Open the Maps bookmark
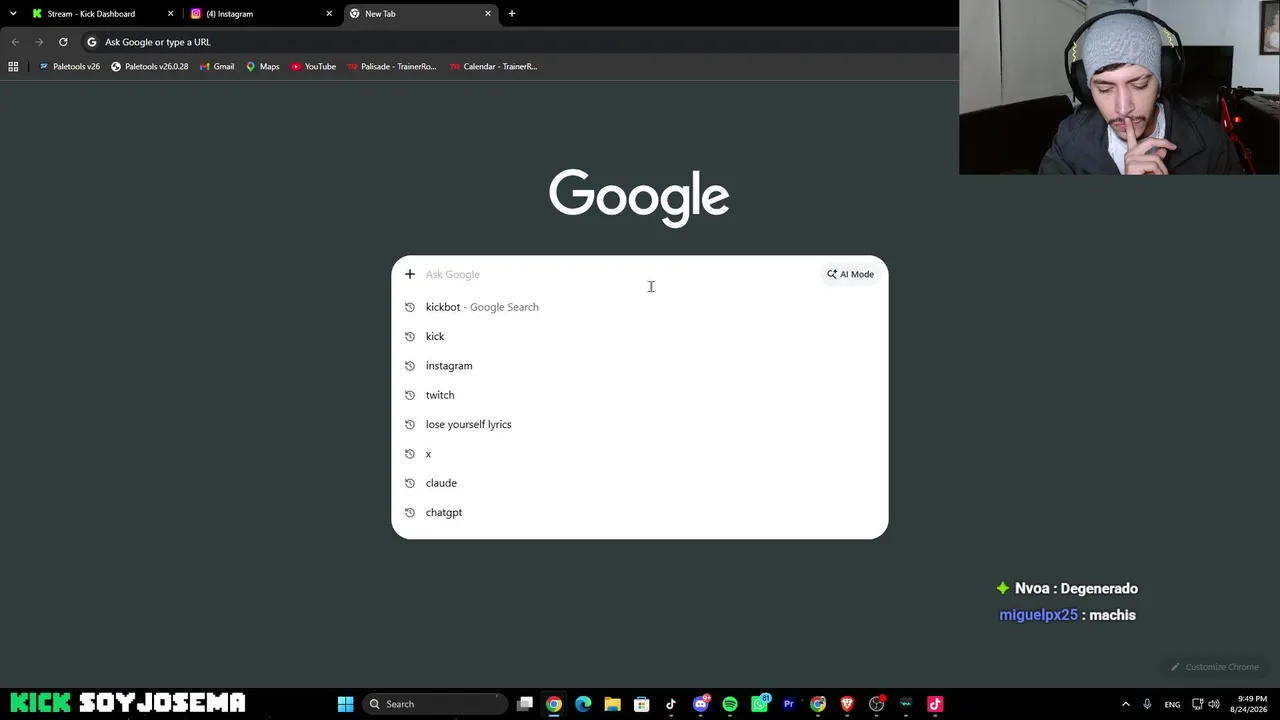 click(x=263, y=67)
